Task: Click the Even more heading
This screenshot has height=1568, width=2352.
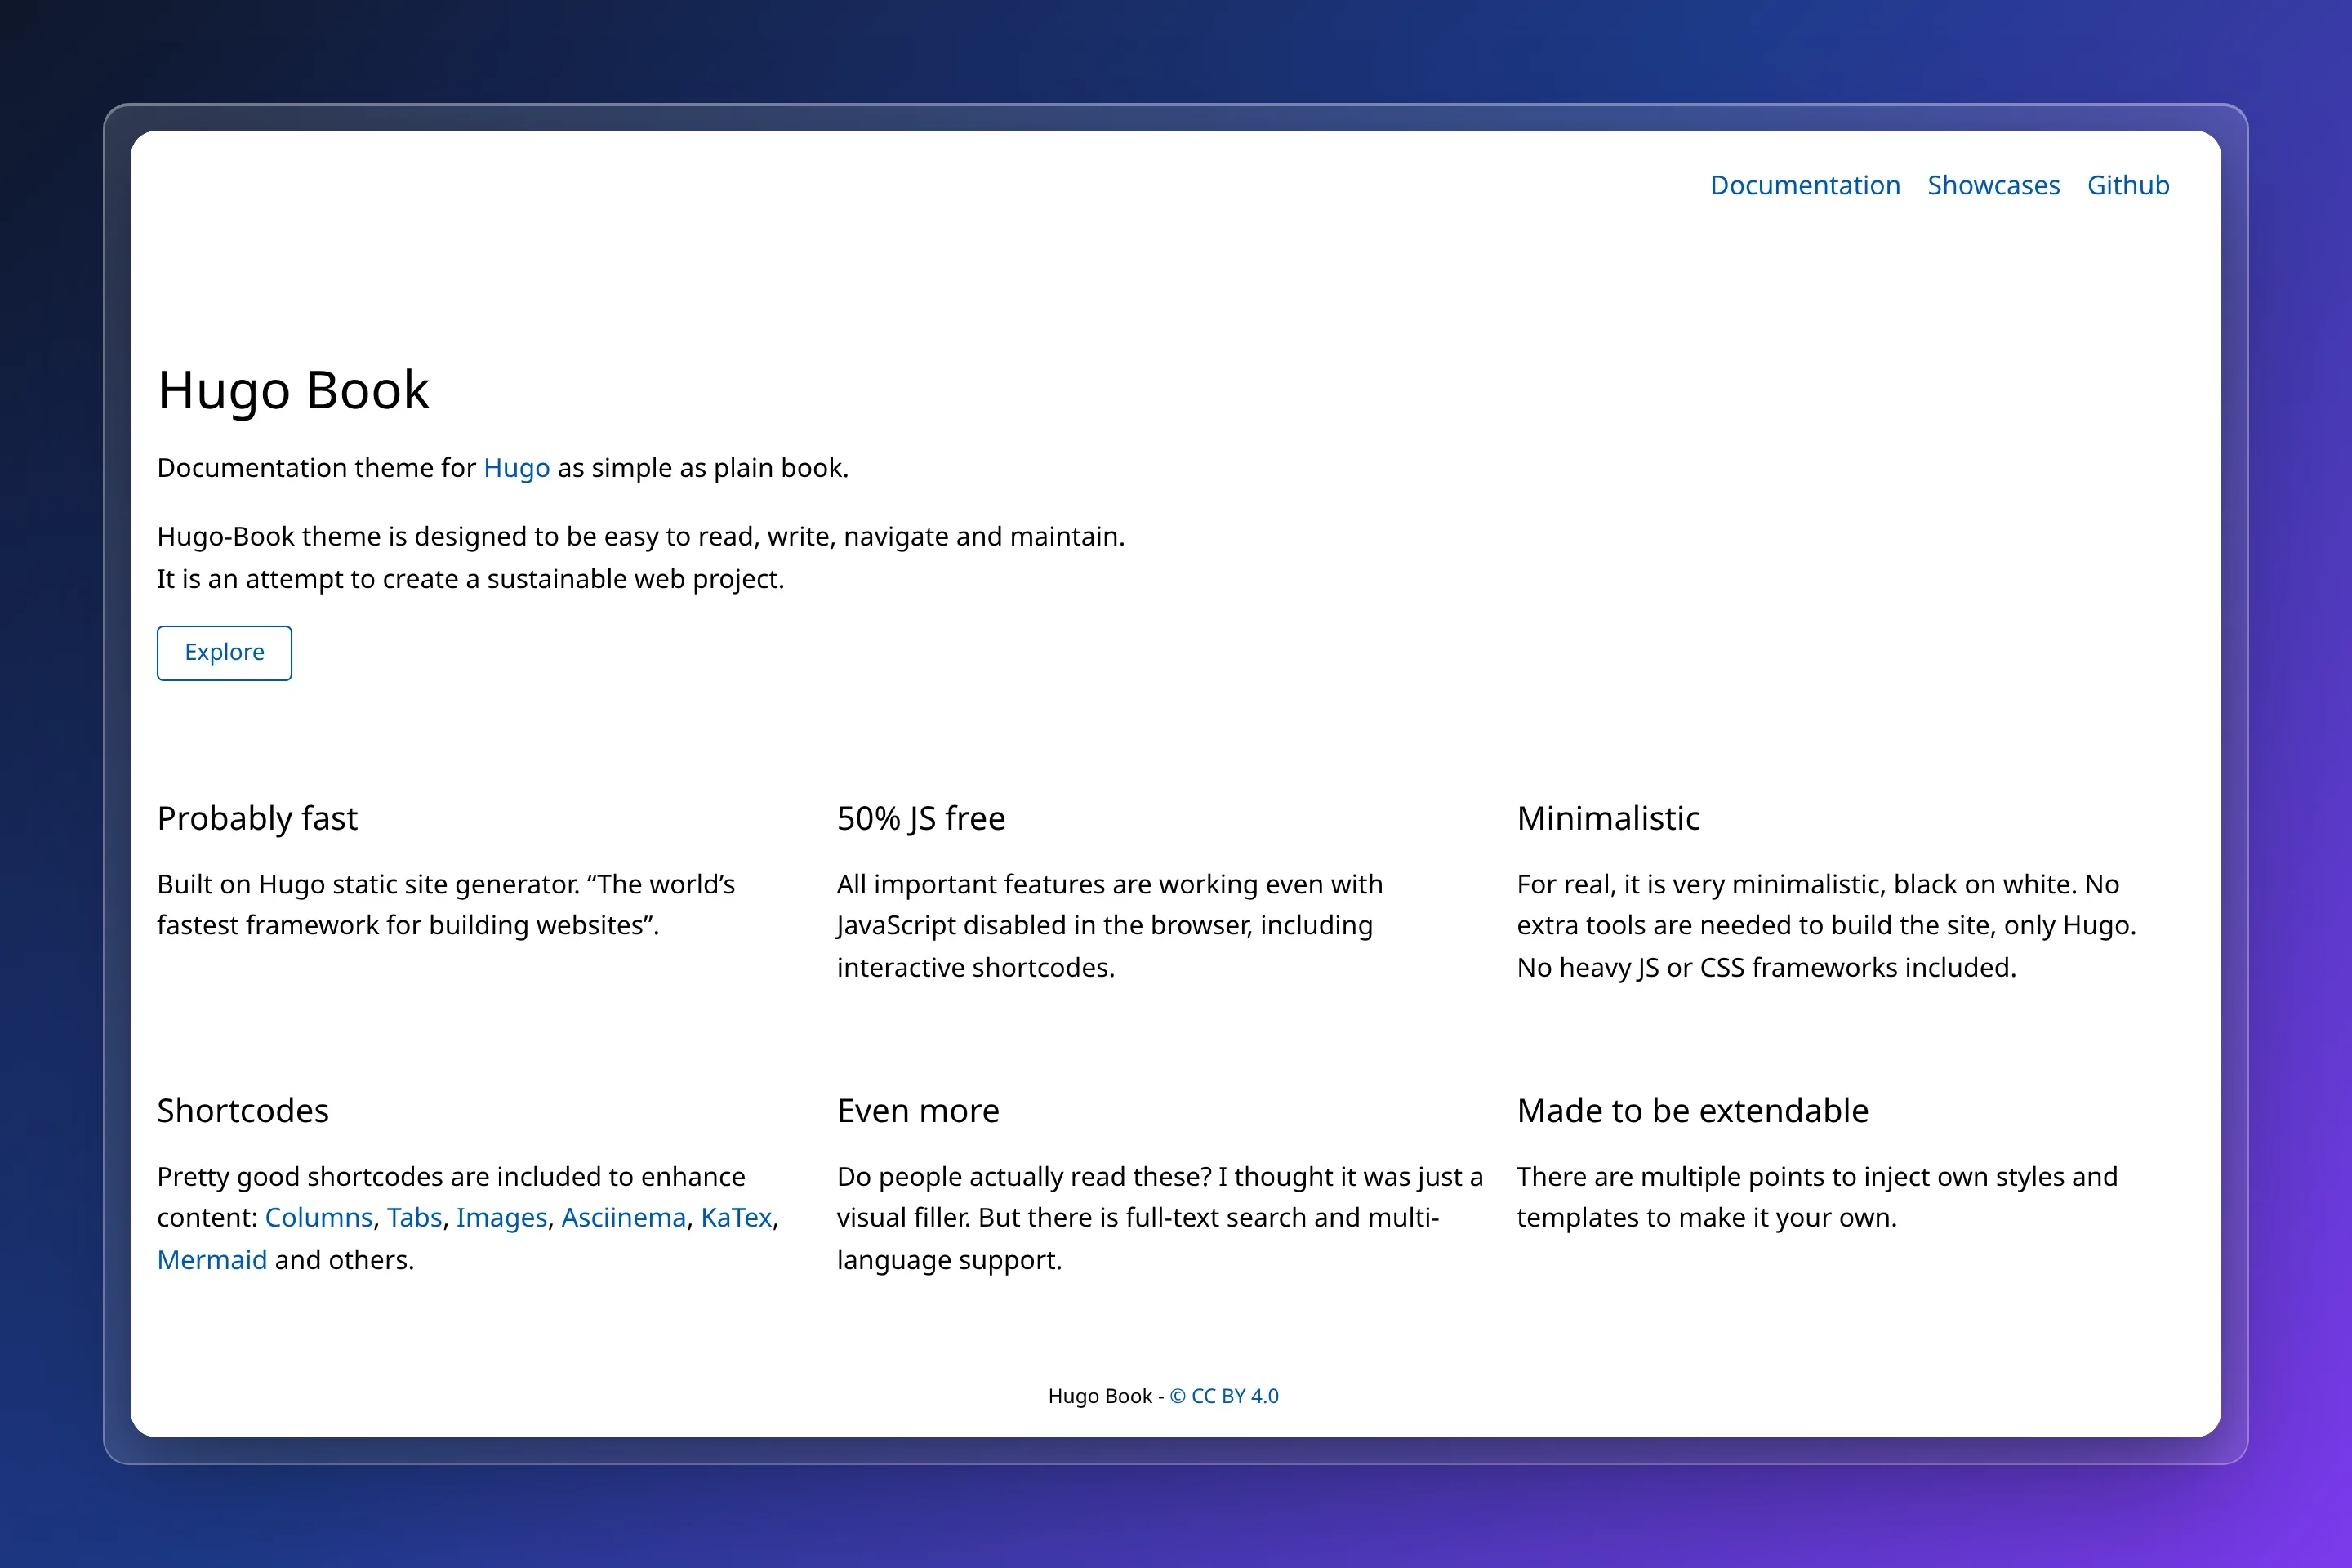Action: 918,1110
